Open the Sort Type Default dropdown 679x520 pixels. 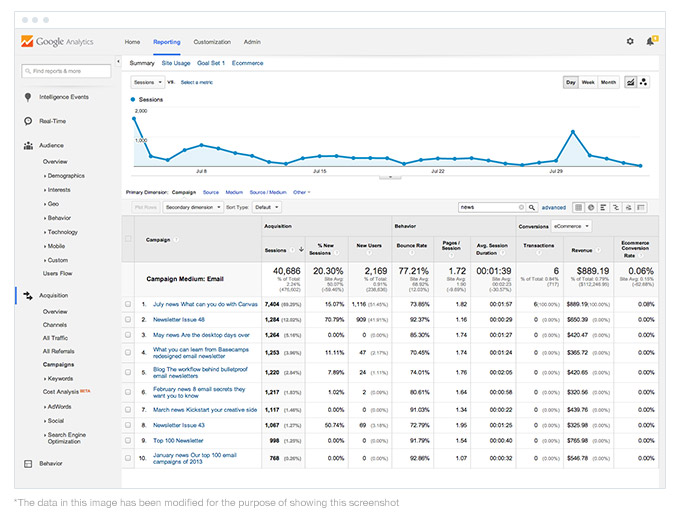pos(267,207)
